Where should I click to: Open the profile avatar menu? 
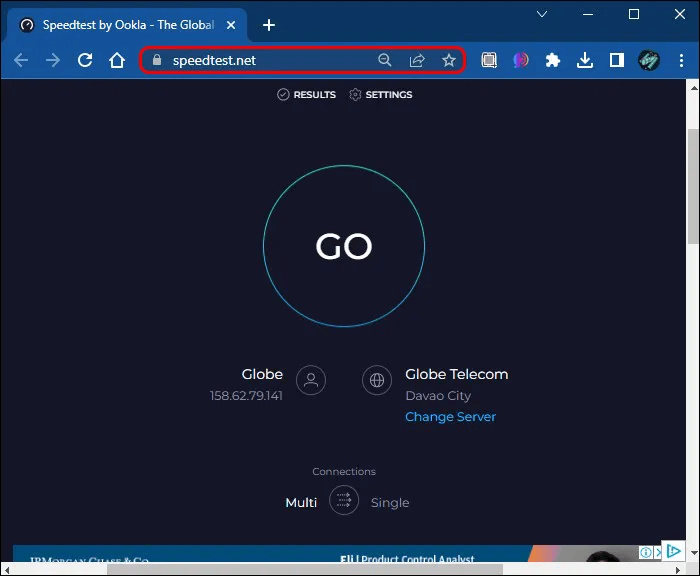click(x=649, y=60)
